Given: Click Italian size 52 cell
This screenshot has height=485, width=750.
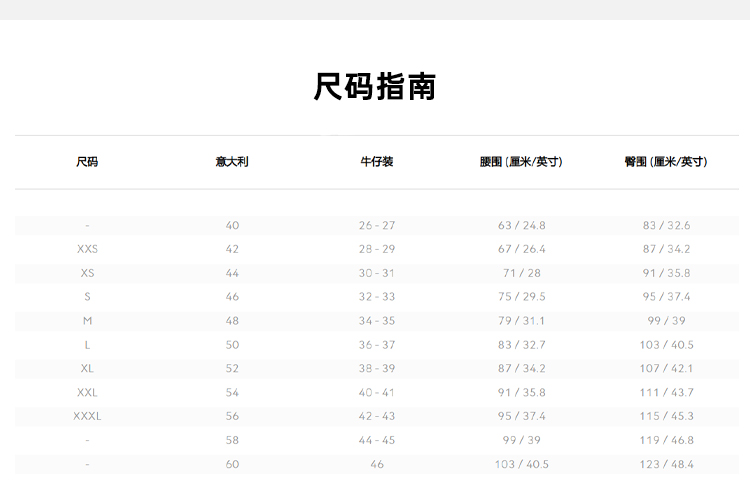Looking at the screenshot, I should click(x=232, y=369).
